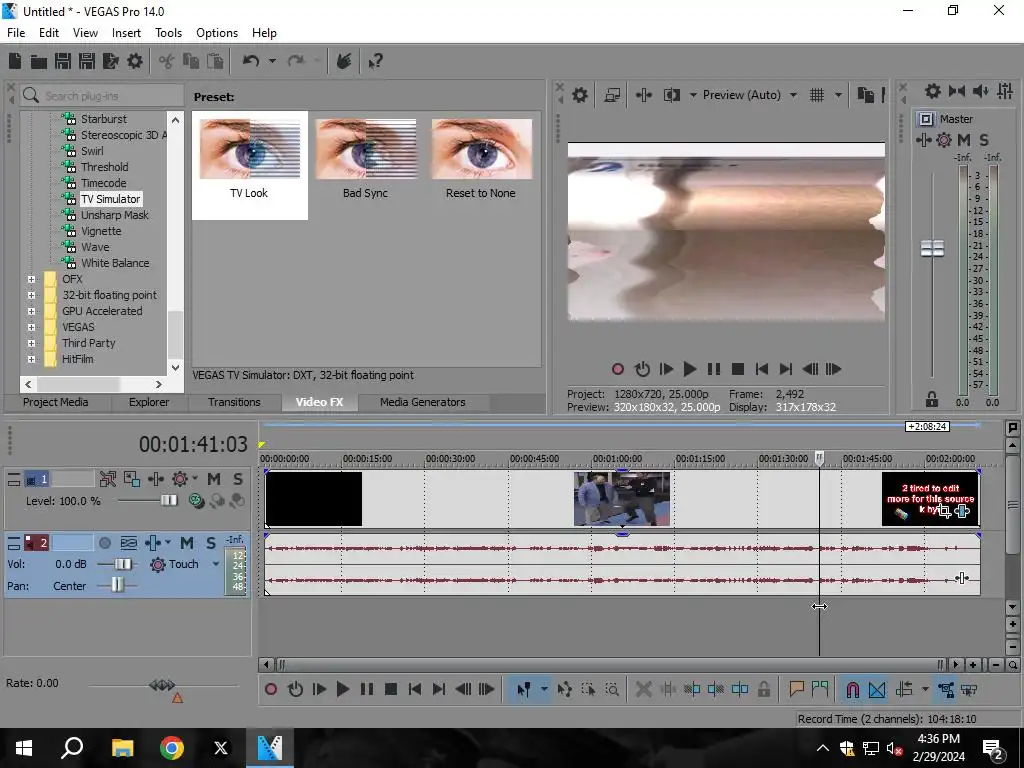Select the Reset to None preset
Image resolution: width=1024 pixels, height=768 pixels.
(481, 160)
